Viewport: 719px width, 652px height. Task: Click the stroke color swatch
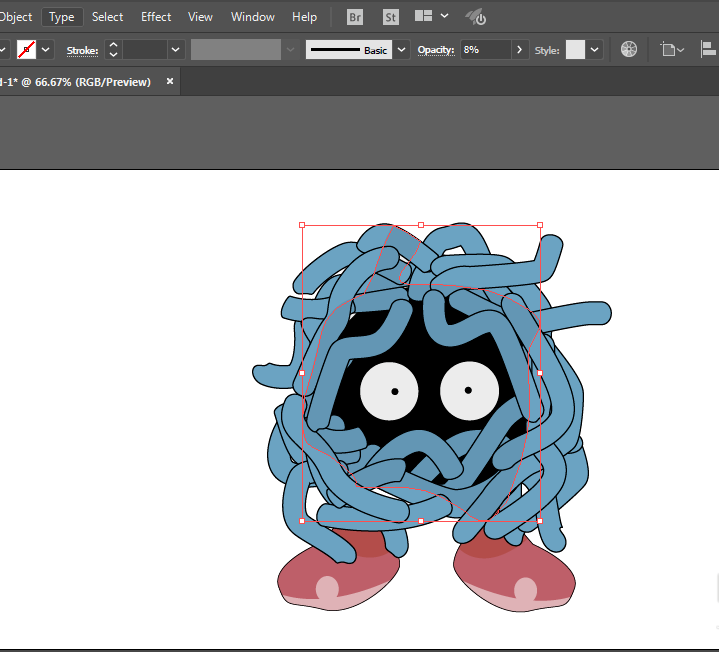click(26, 50)
